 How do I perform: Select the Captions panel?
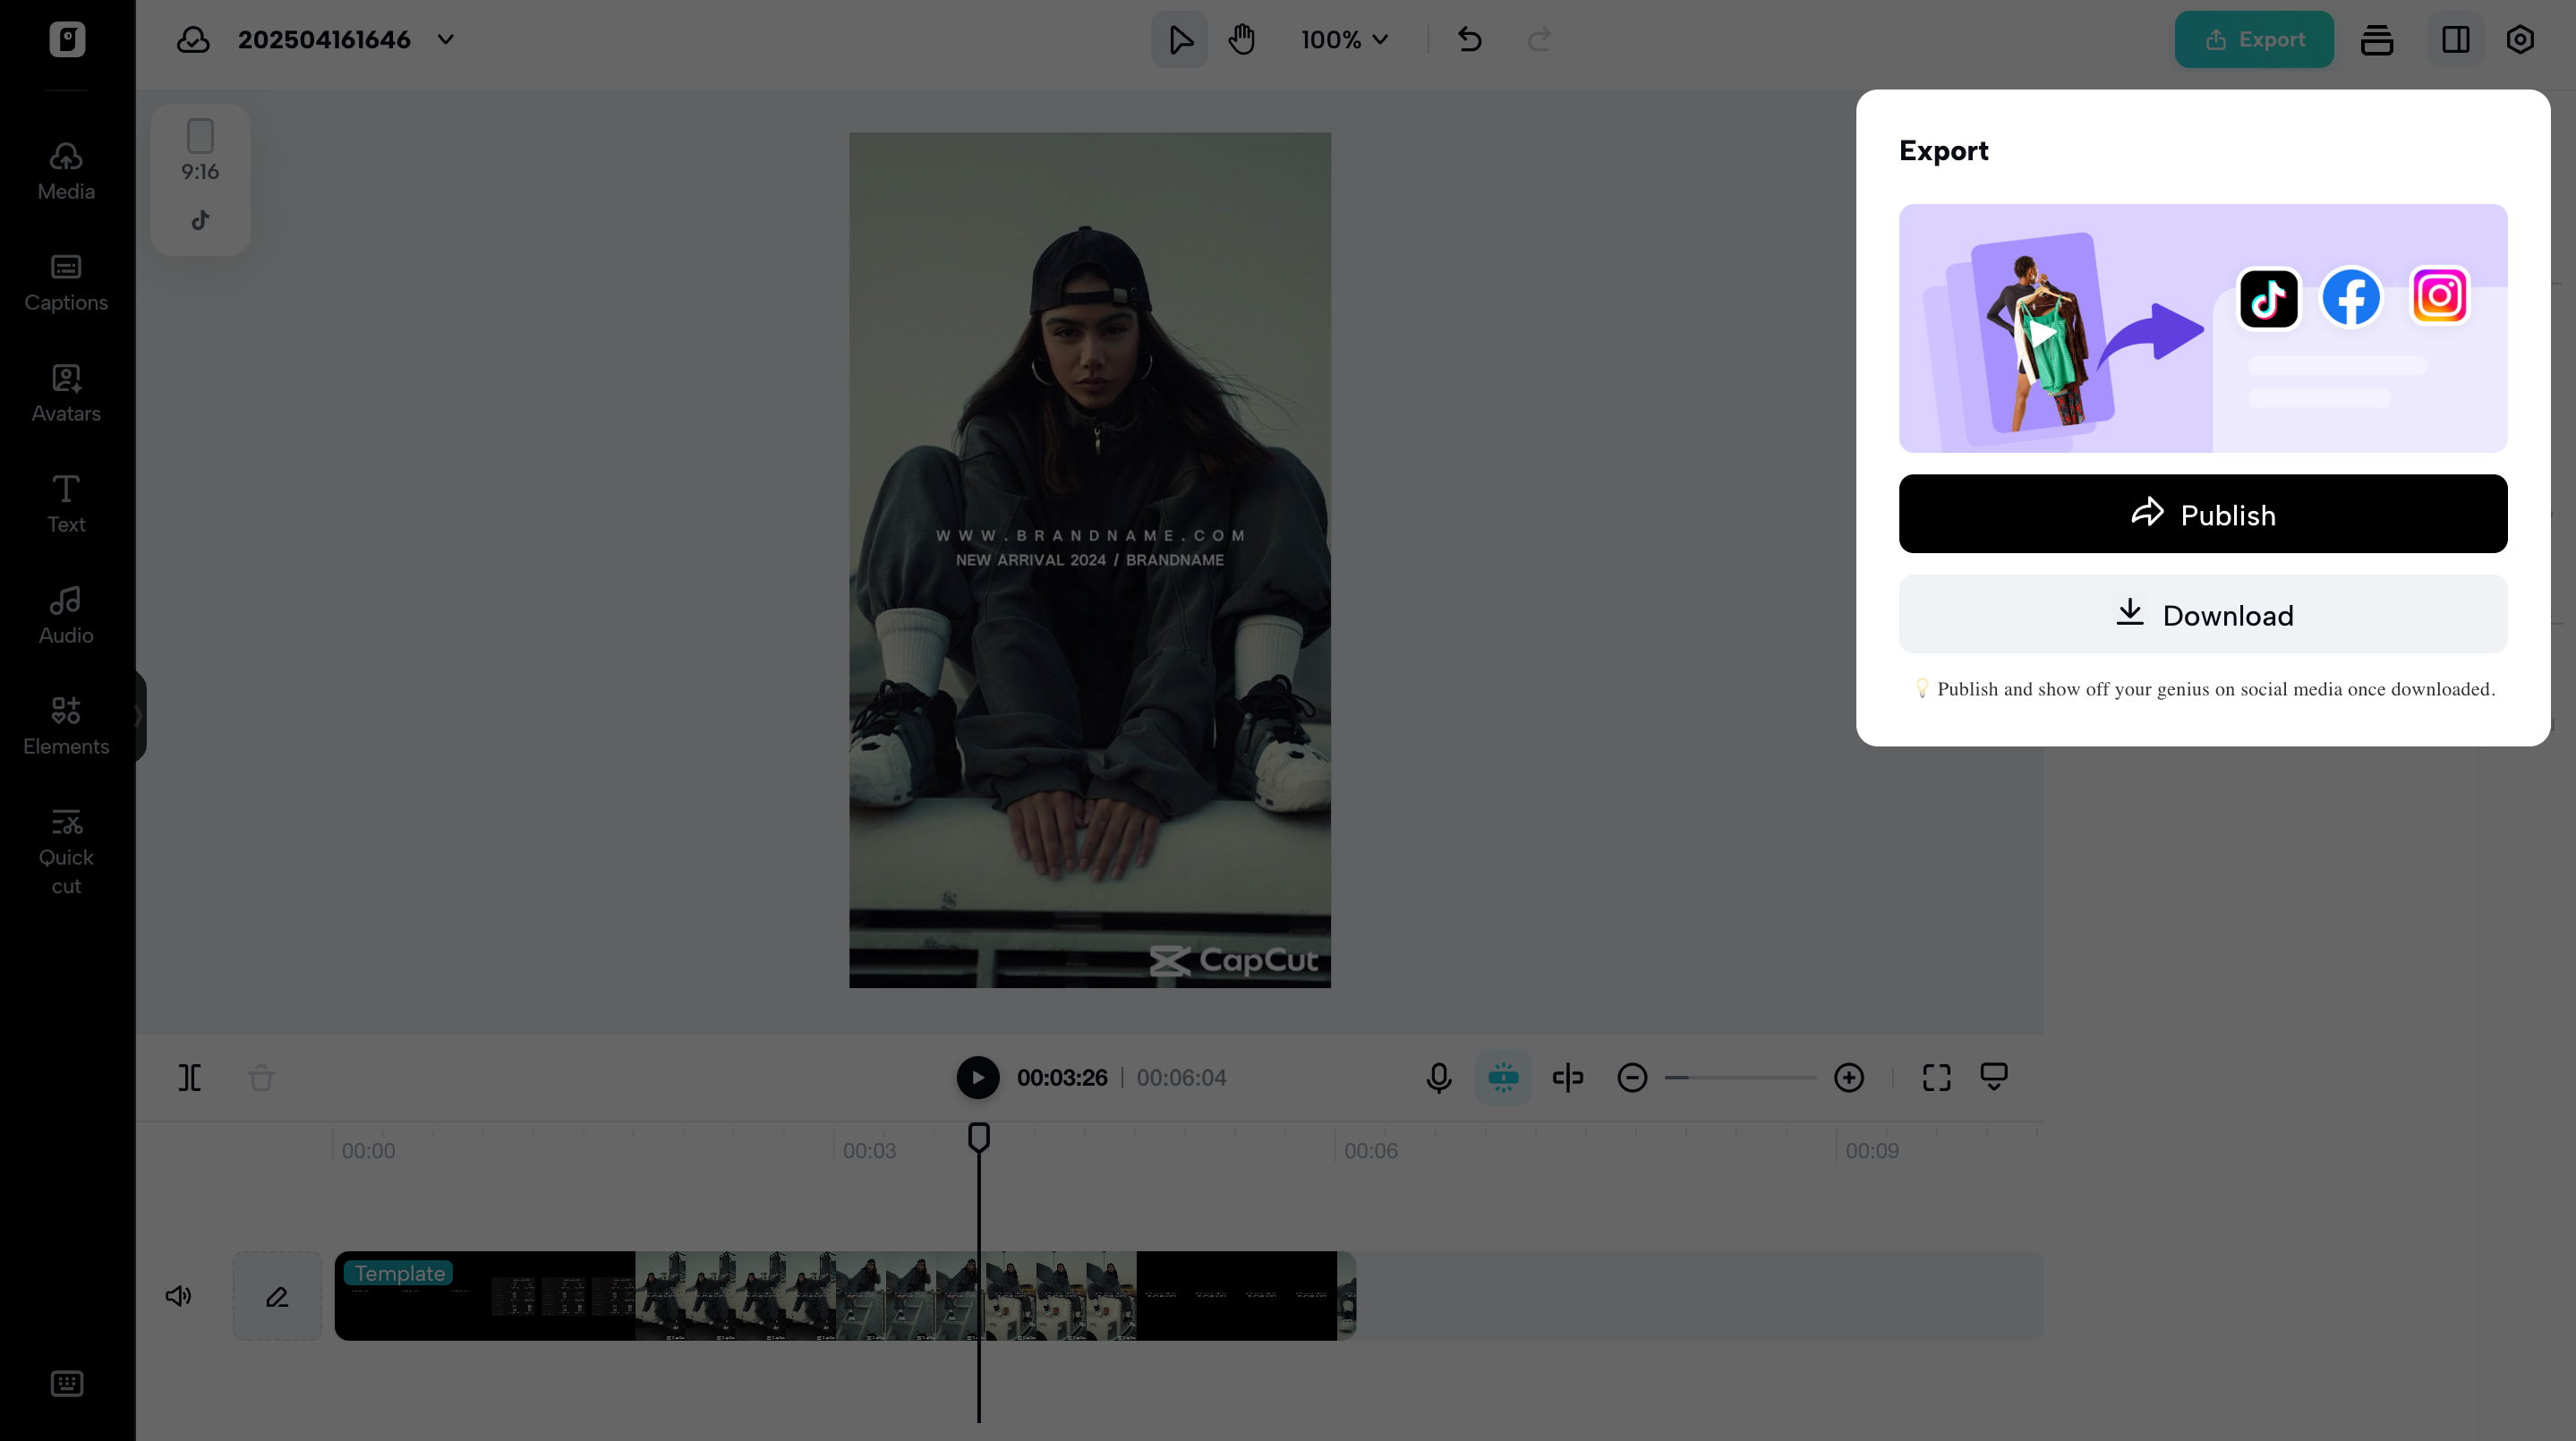65,282
